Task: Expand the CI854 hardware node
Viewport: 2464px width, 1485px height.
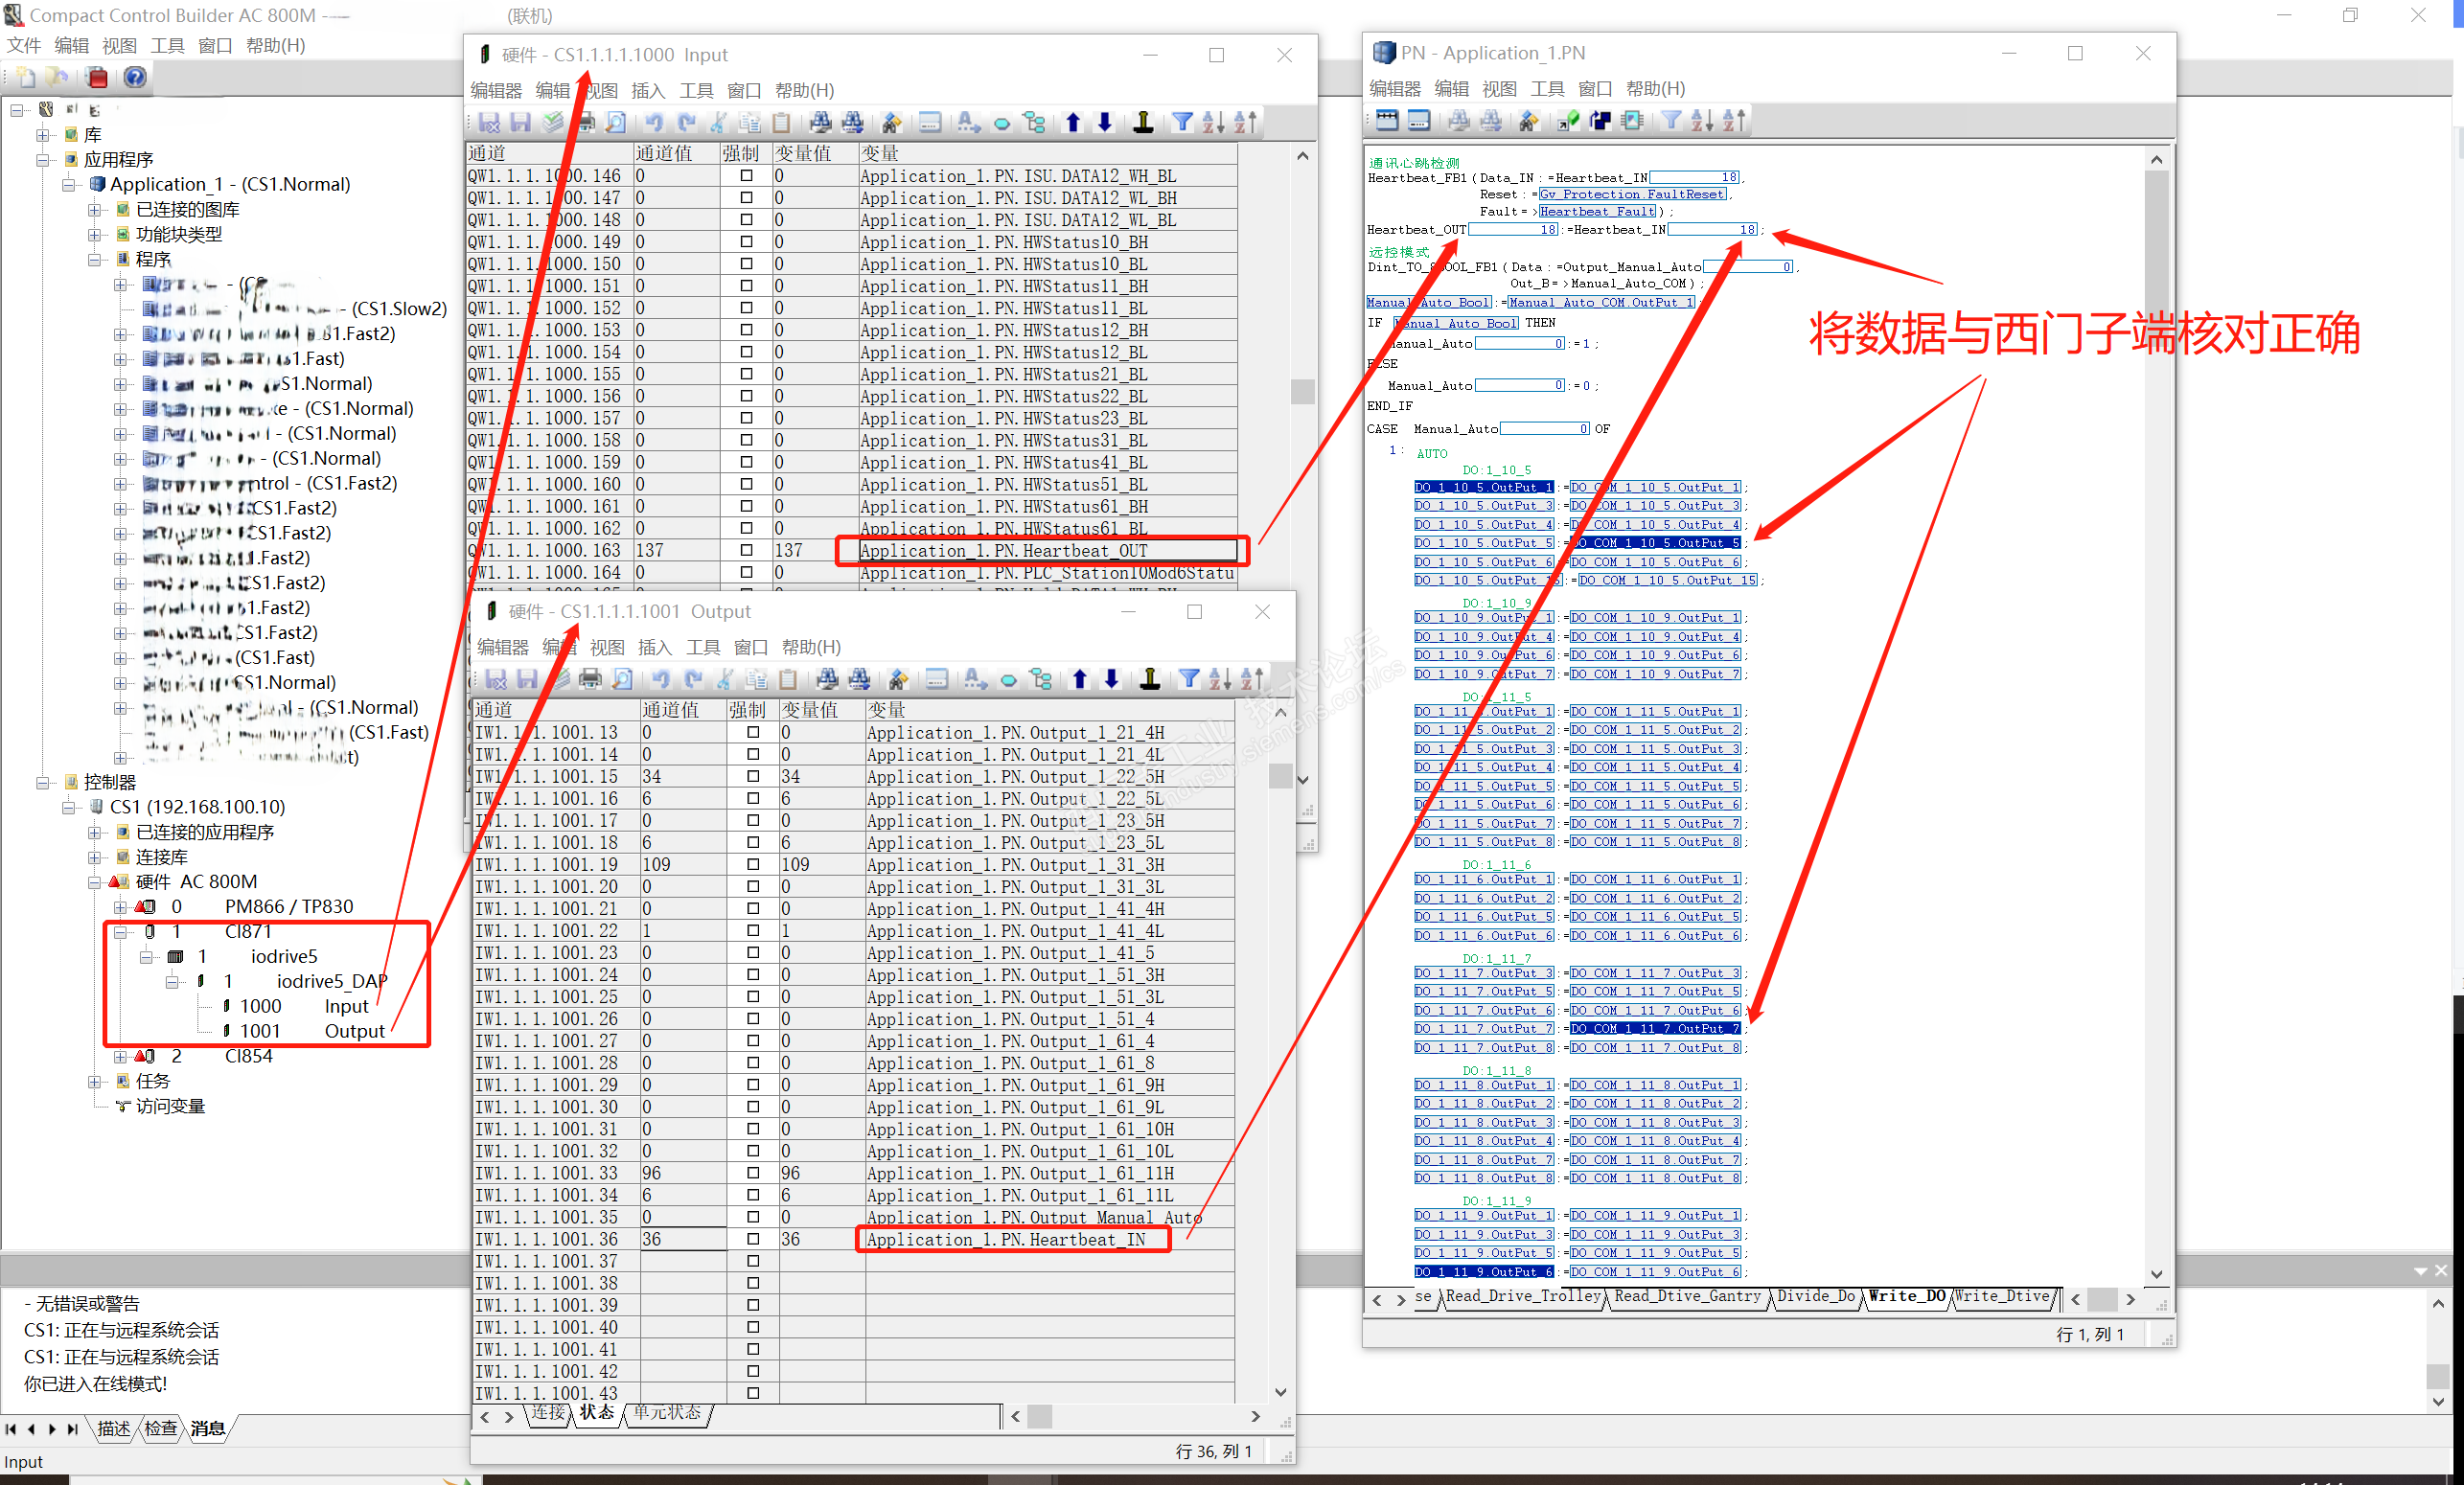Action: pos(120,1056)
